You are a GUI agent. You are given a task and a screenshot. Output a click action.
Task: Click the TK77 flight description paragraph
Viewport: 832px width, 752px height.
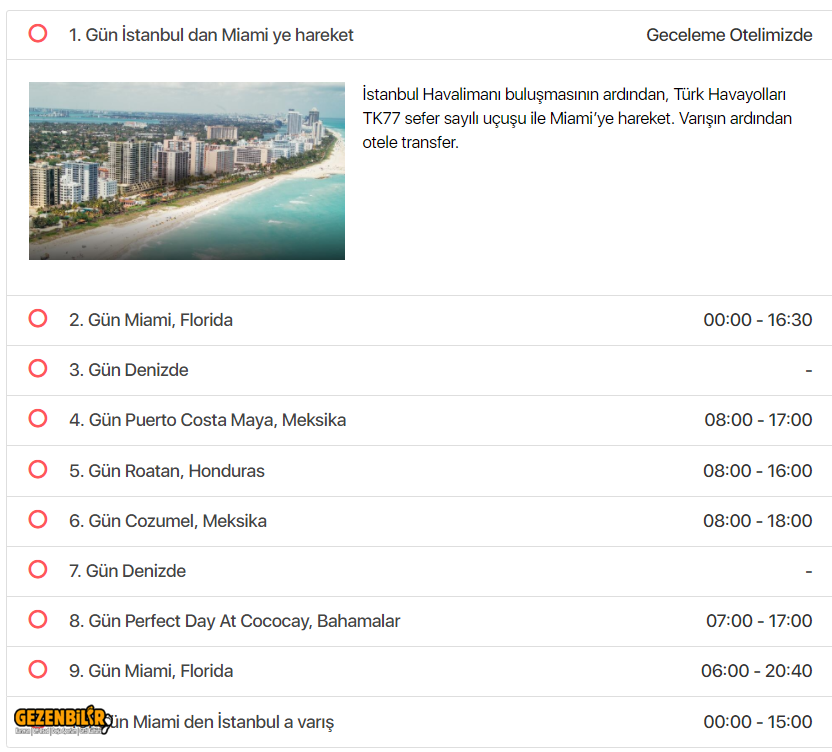tap(577, 118)
